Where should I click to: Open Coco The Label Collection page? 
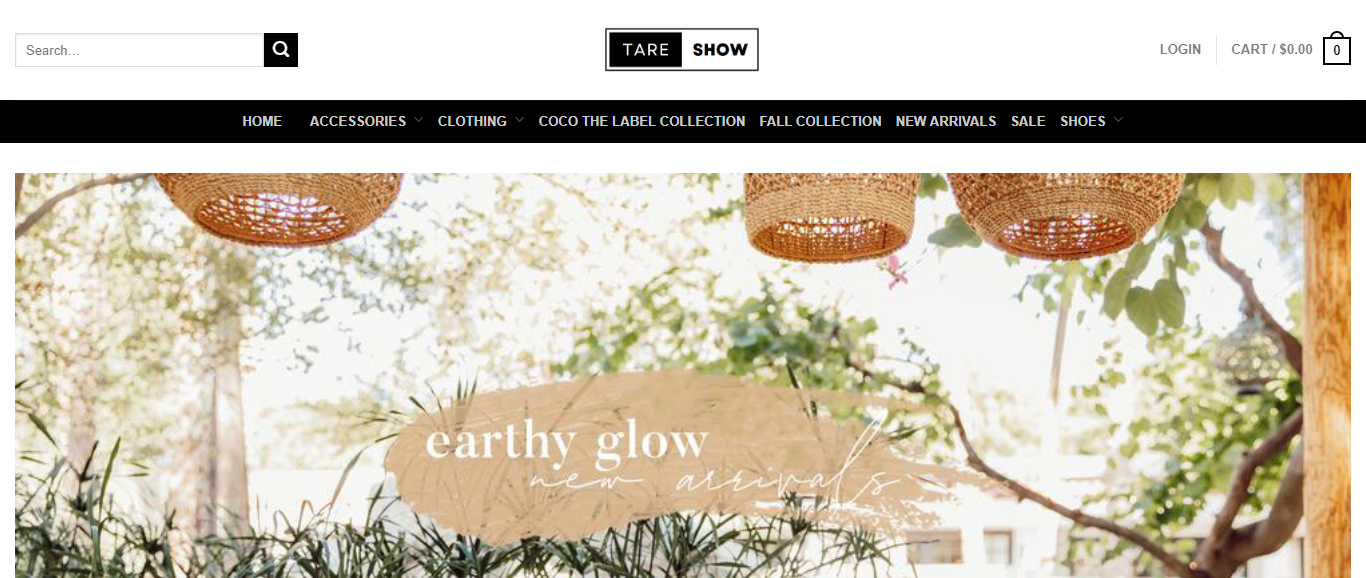(x=642, y=121)
